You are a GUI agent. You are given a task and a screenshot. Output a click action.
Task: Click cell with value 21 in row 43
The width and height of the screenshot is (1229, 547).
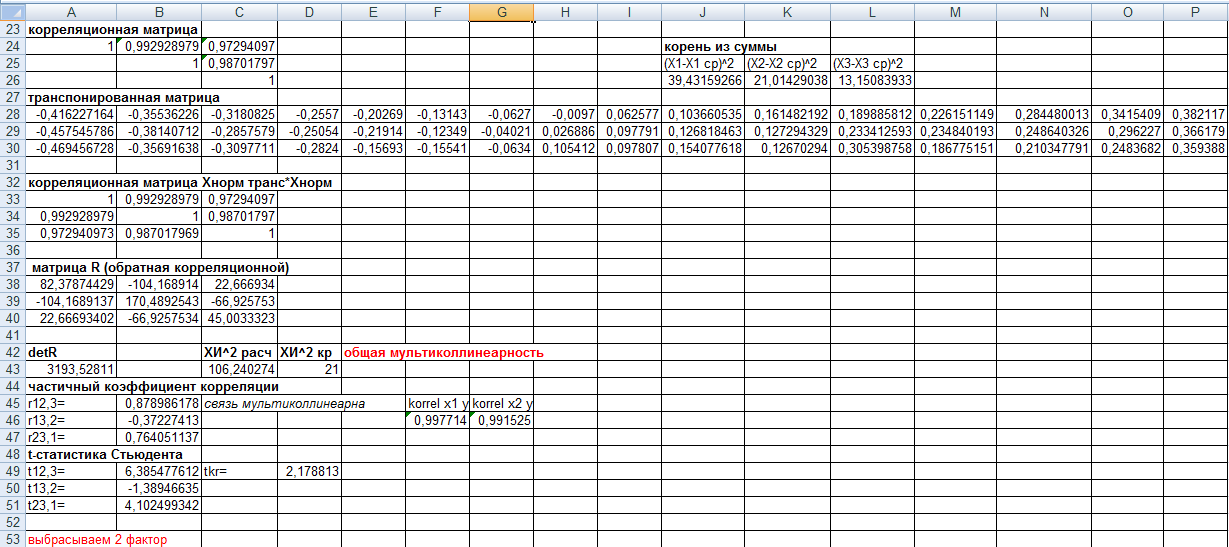point(310,370)
